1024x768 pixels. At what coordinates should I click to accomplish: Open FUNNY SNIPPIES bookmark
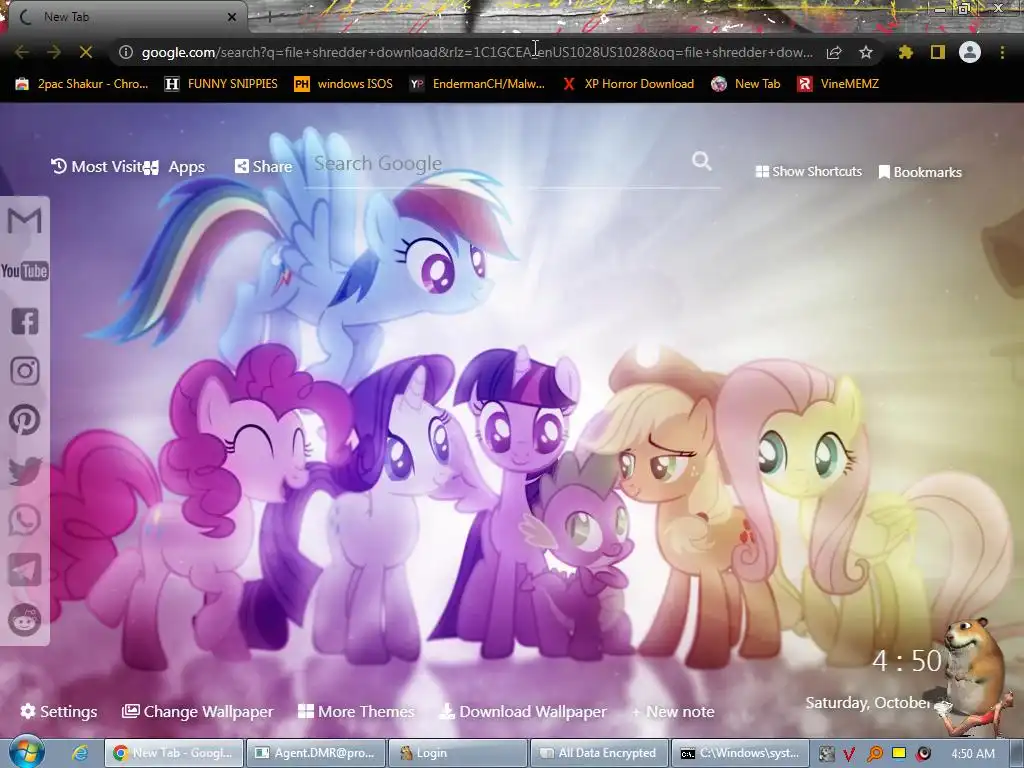click(221, 84)
